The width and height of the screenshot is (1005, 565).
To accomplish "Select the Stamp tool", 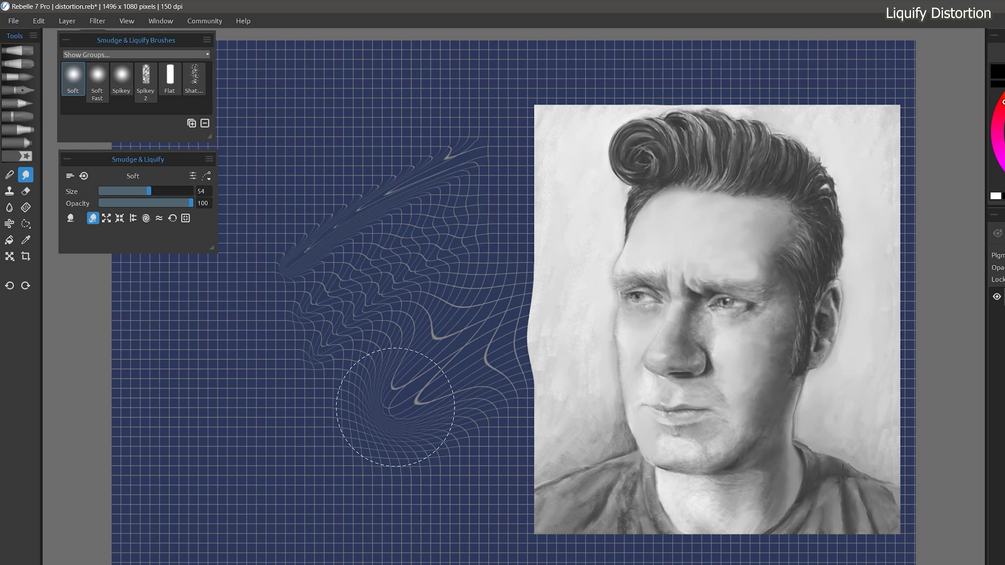I will tap(10, 191).
